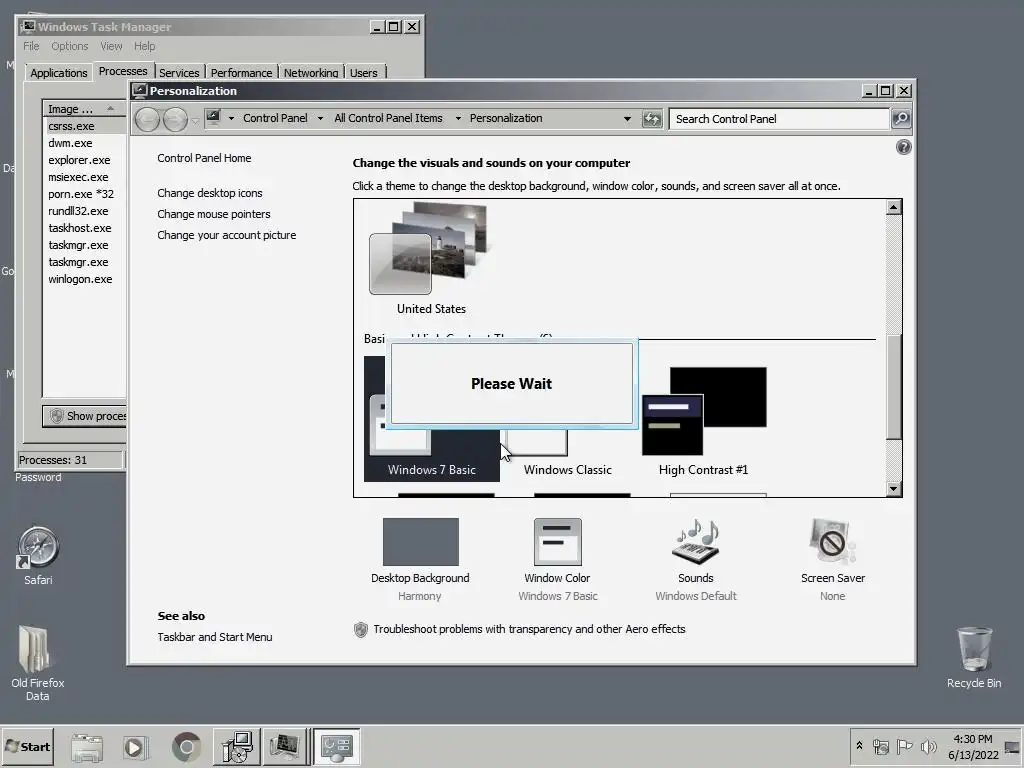
Task: Click Show processes from all users button
Action: tap(85, 416)
